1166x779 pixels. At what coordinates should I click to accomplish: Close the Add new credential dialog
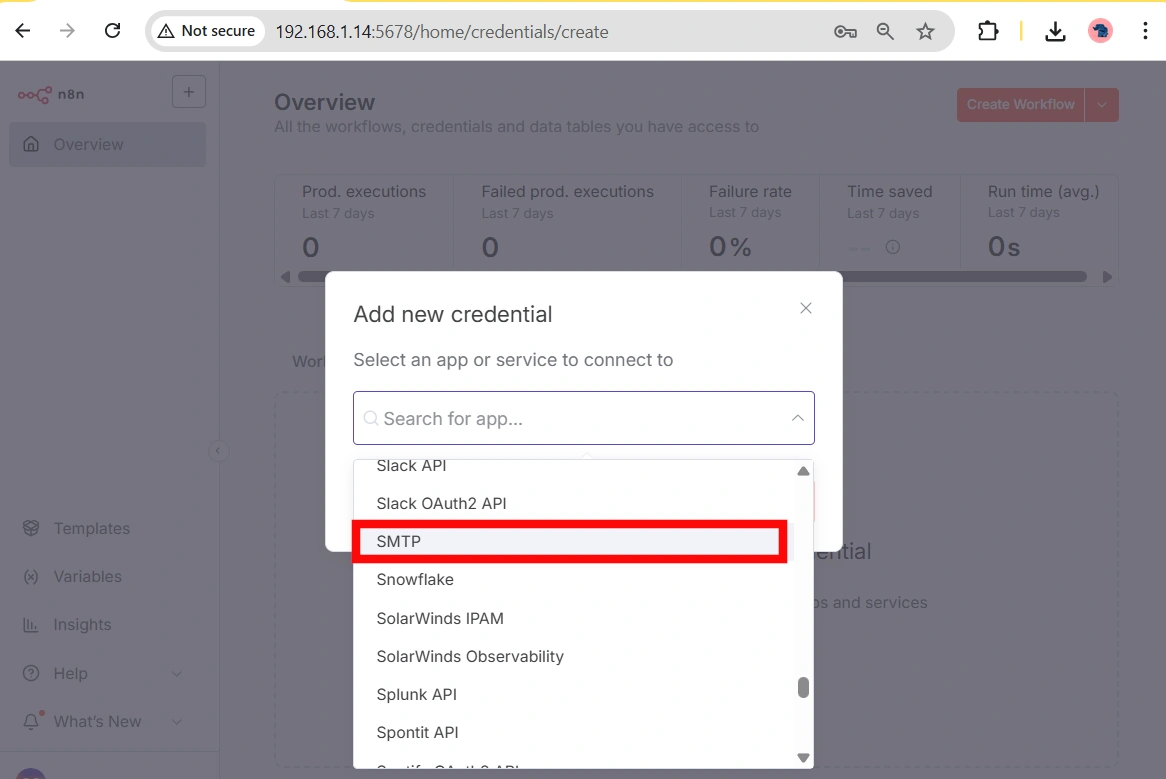(806, 308)
